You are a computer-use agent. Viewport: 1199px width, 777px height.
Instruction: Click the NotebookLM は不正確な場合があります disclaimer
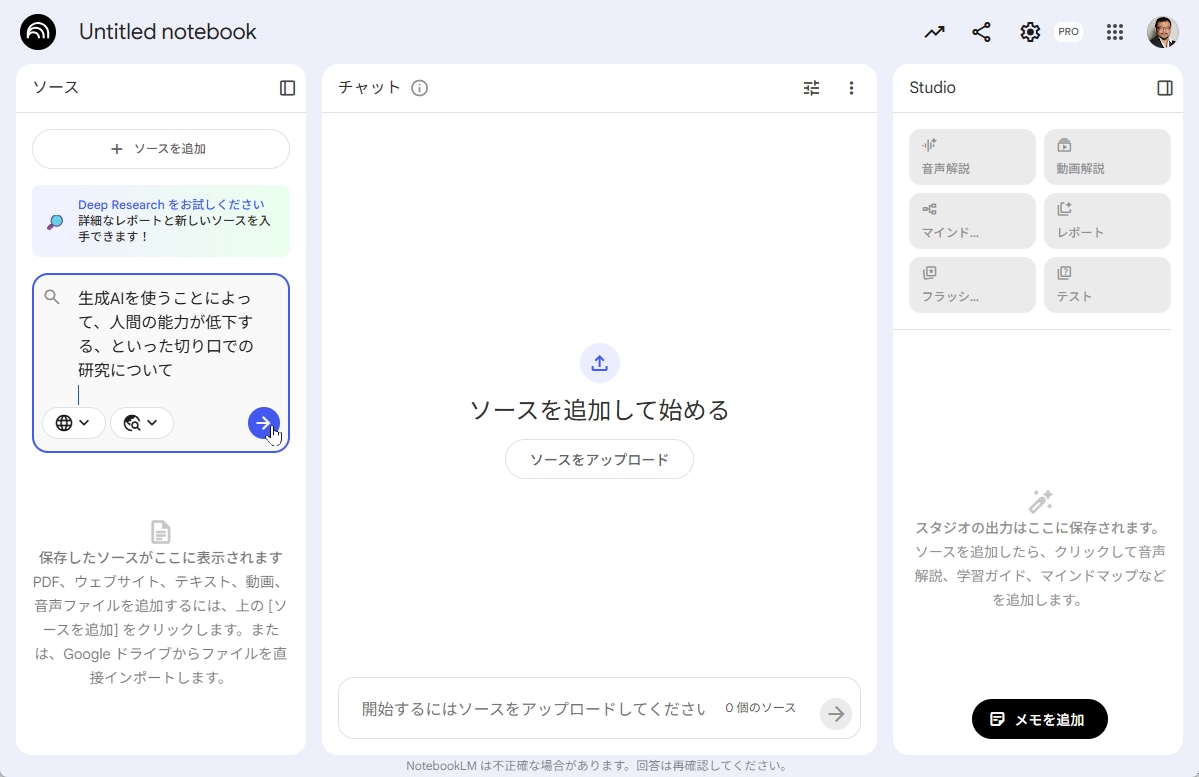click(x=599, y=766)
